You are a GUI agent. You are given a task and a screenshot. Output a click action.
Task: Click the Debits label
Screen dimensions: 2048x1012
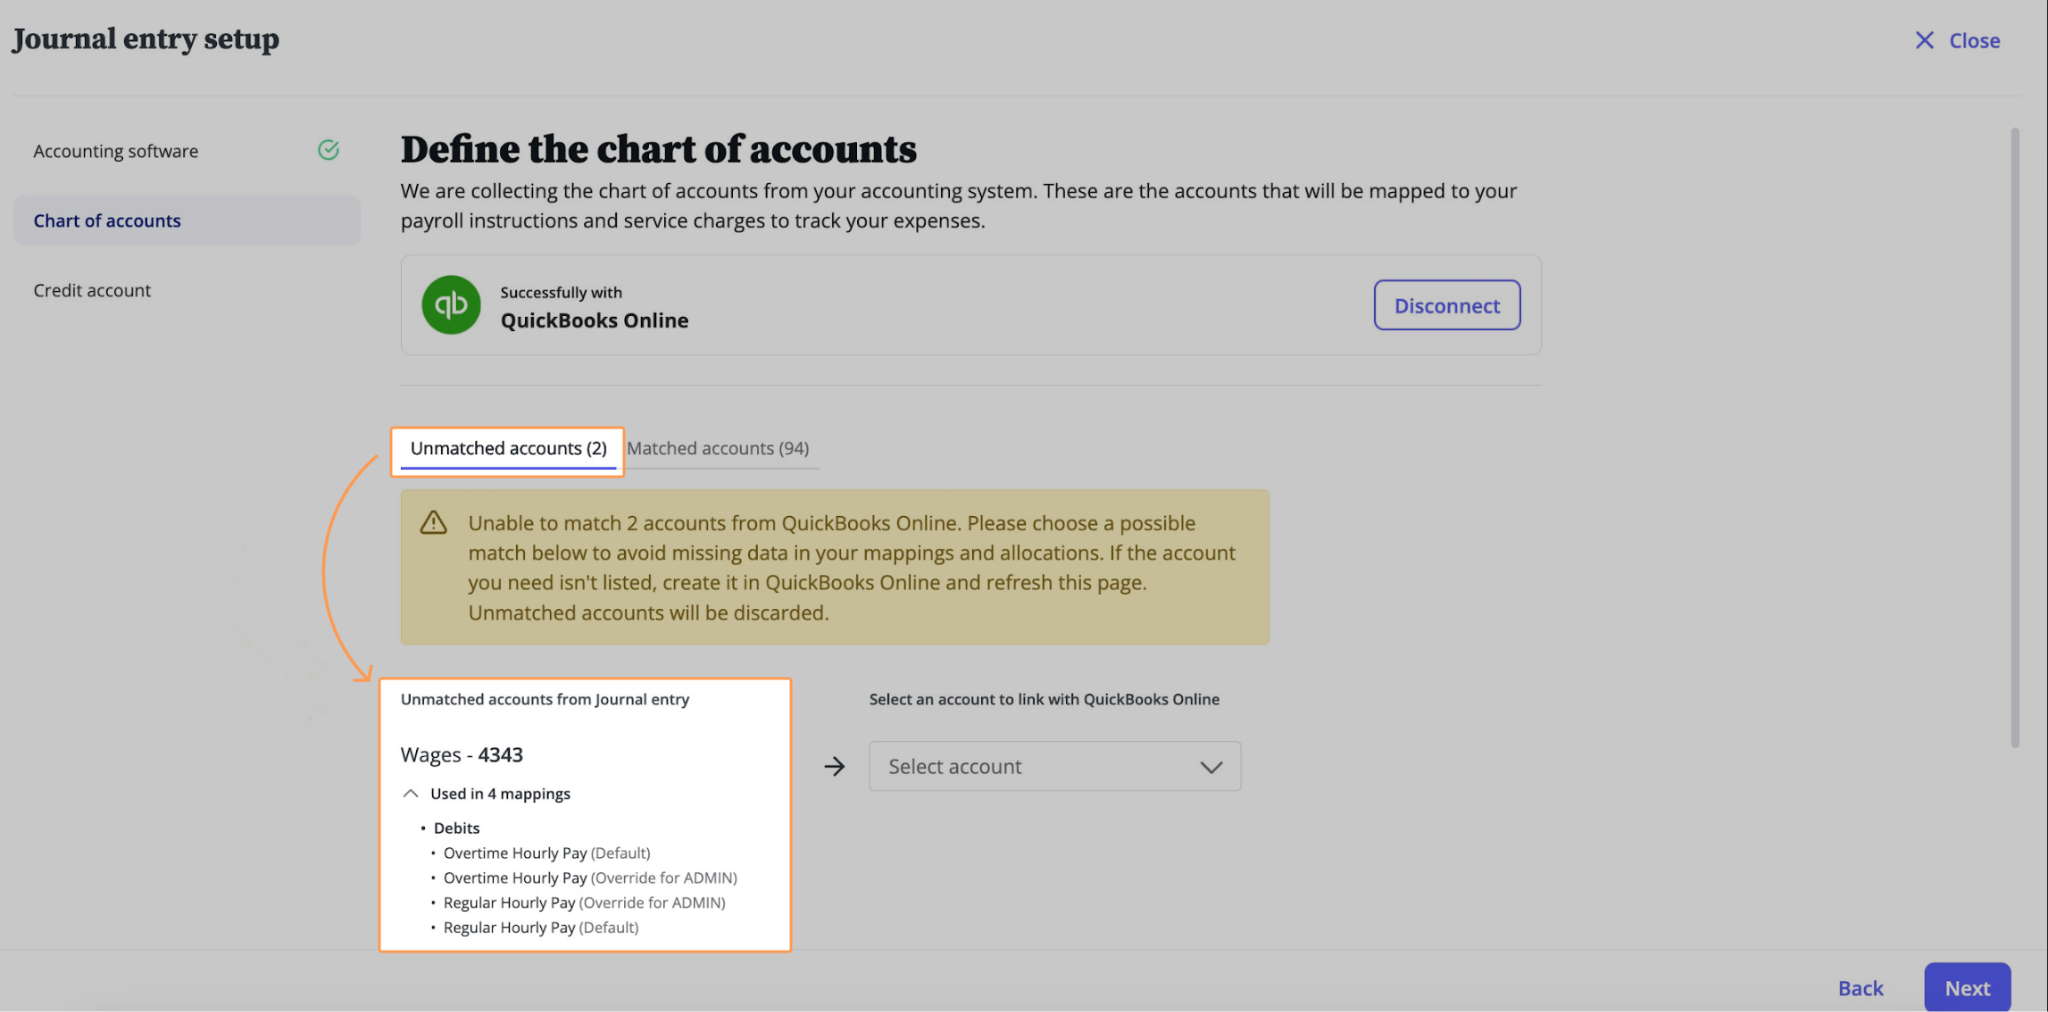(457, 828)
